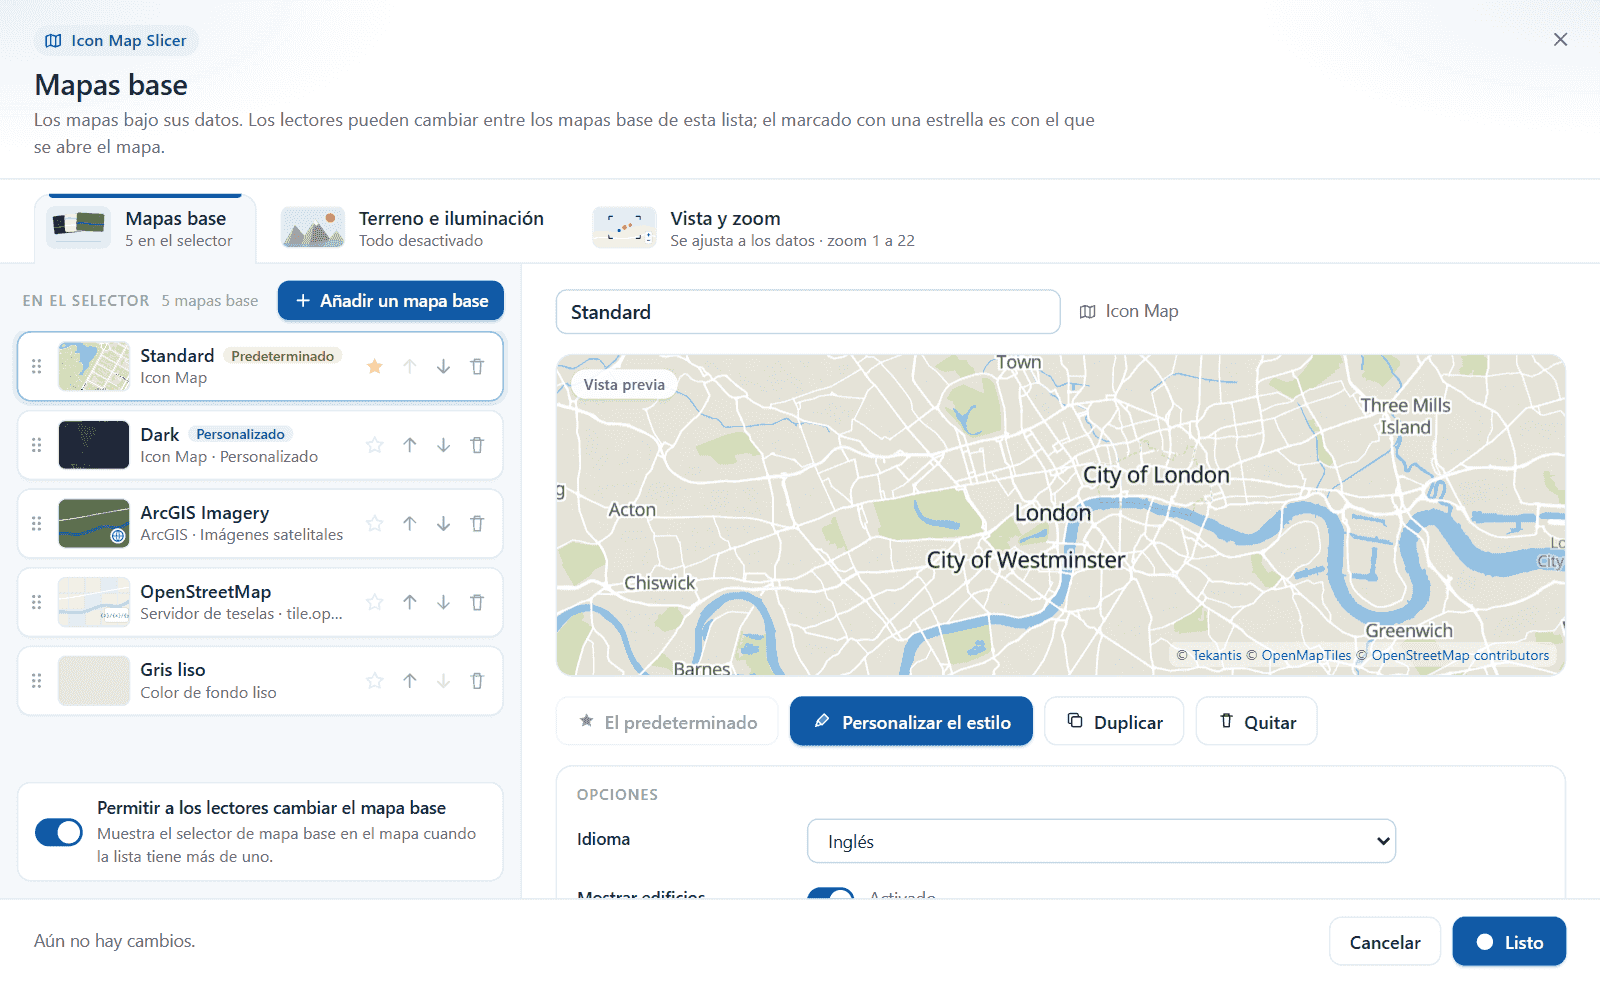Select the Gris liso thumbnail
Screen dimensions: 1600x982
[x=94, y=681]
